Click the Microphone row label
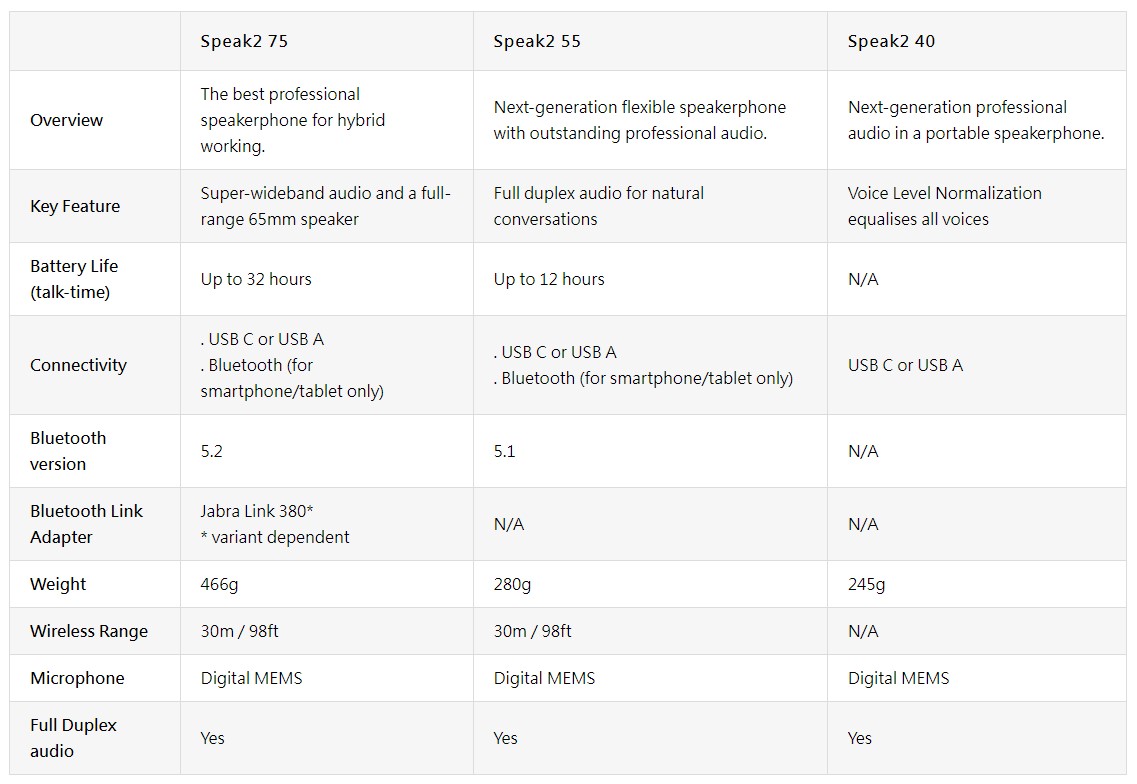Screen dimensions: 1137x784 coord(77,679)
